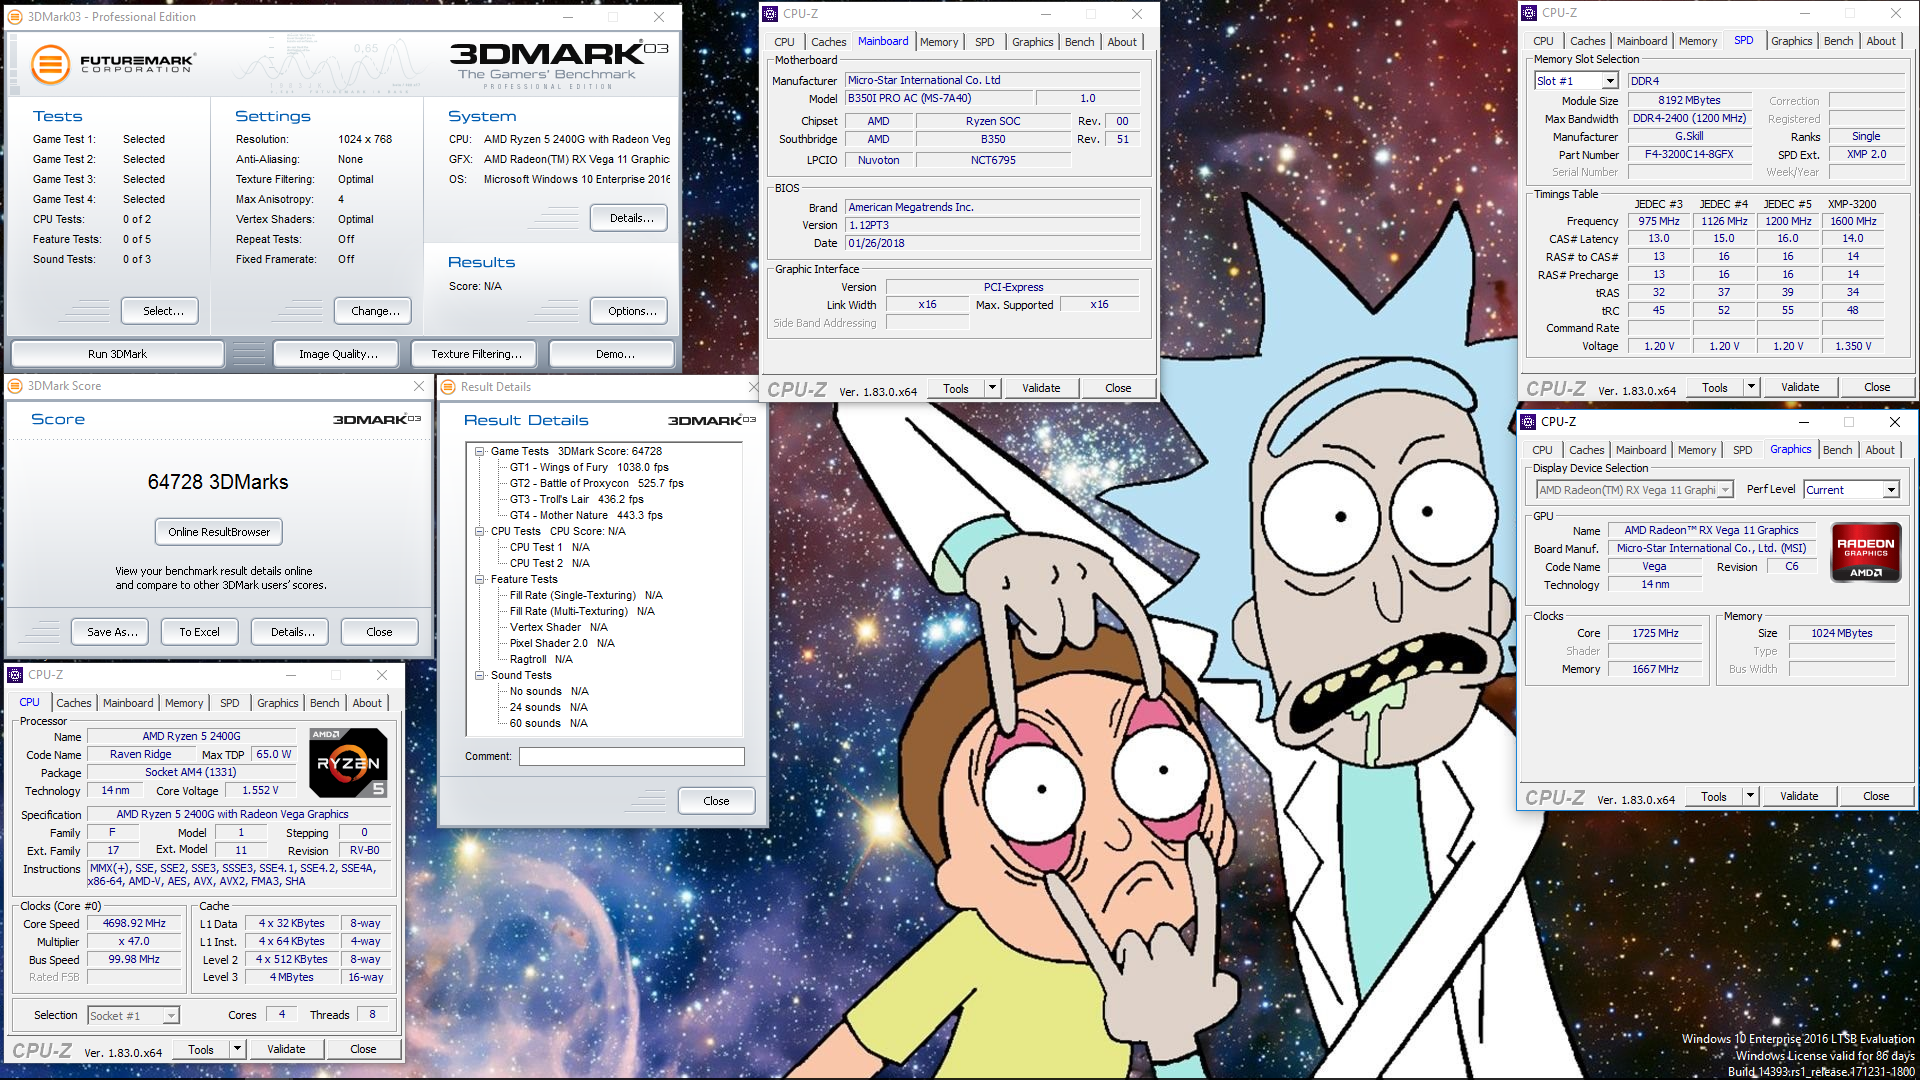Open Image Quality settings button
This screenshot has height=1080, width=1920.
pos(338,354)
